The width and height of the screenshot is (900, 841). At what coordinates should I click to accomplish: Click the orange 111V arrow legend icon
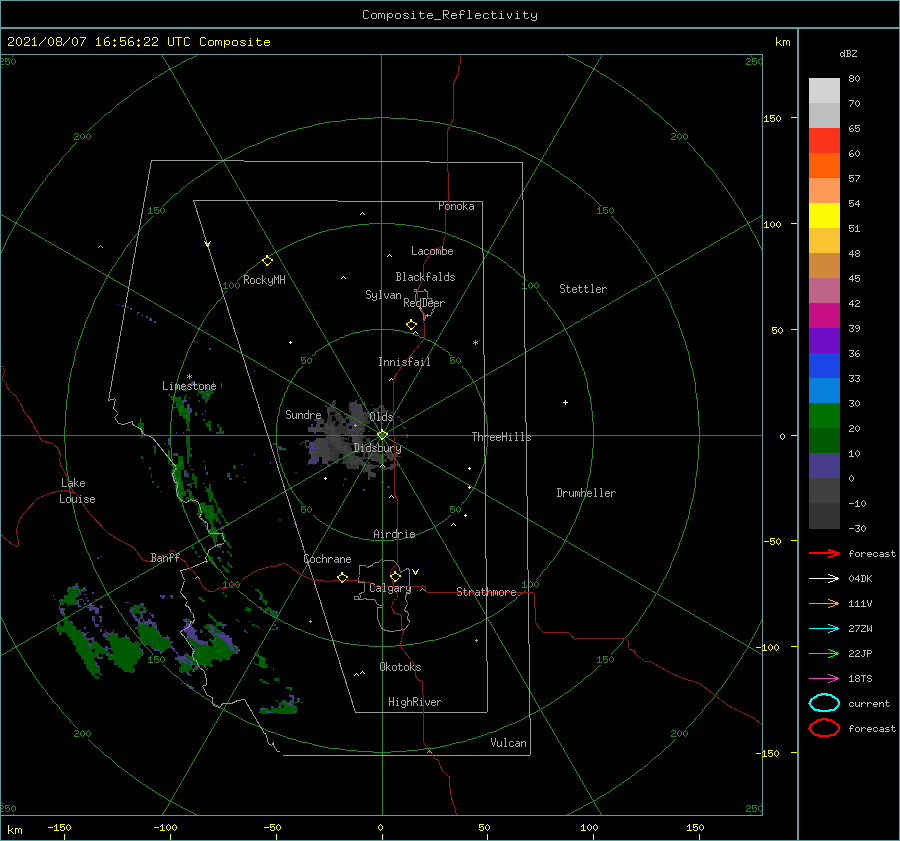click(824, 603)
